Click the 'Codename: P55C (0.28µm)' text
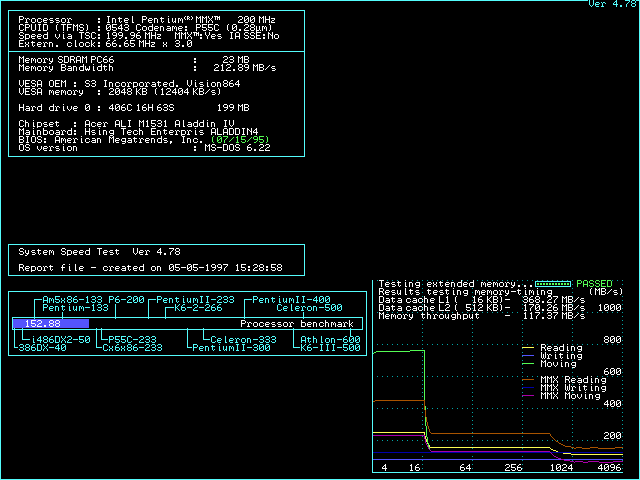The height and width of the screenshot is (480, 640). point(204,28)
